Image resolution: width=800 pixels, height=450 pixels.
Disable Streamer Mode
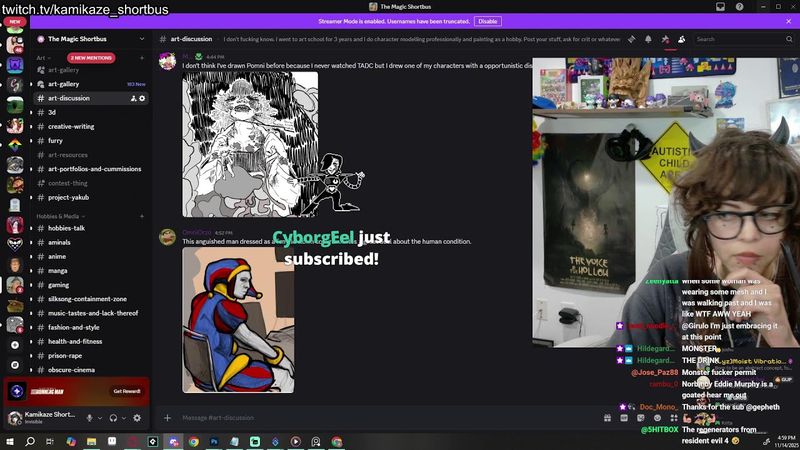coord(487,20)
